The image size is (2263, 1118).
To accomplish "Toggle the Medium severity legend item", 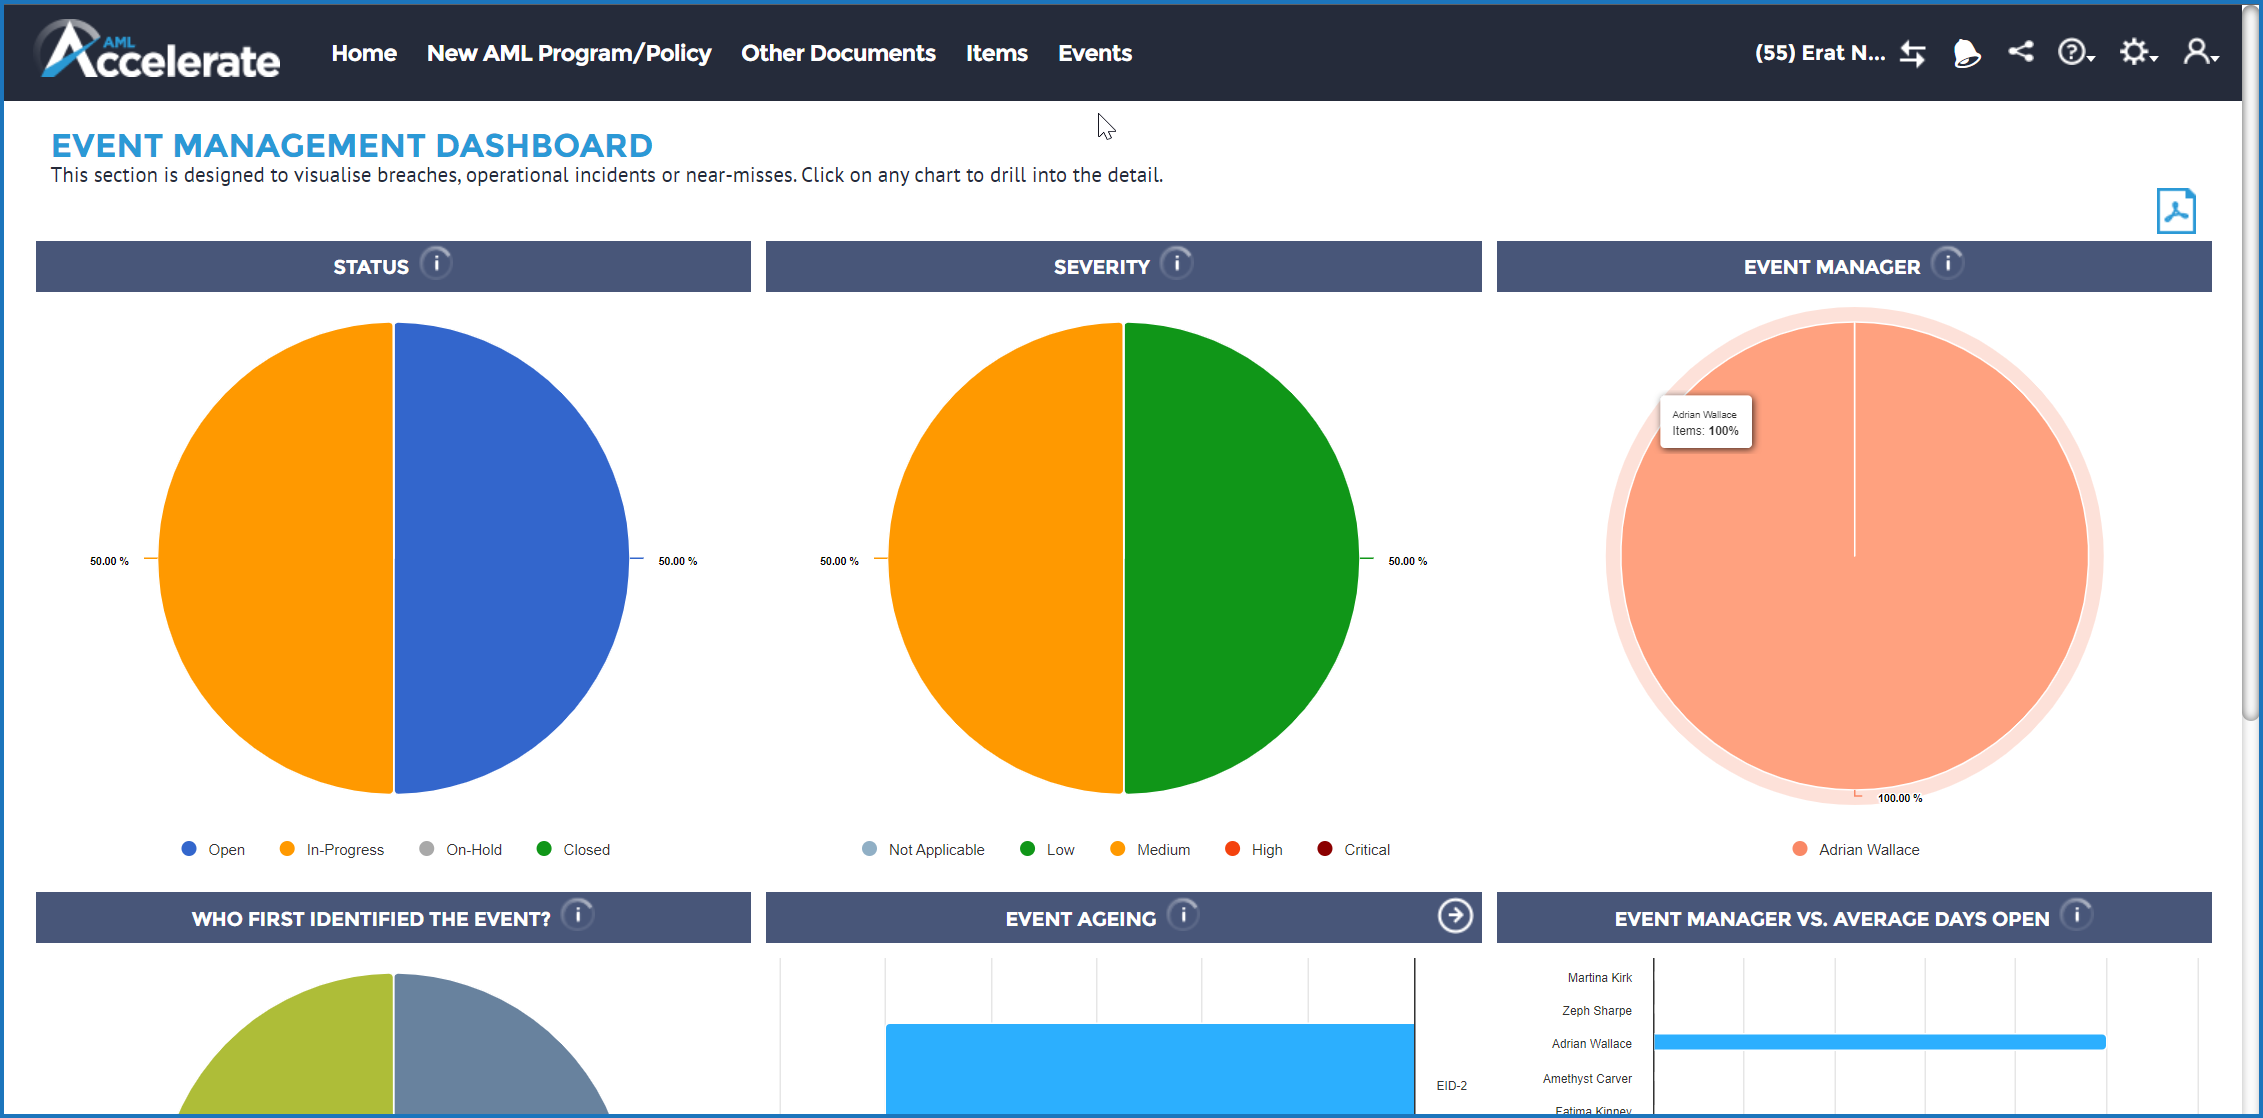I will [x=1150, y=849].
